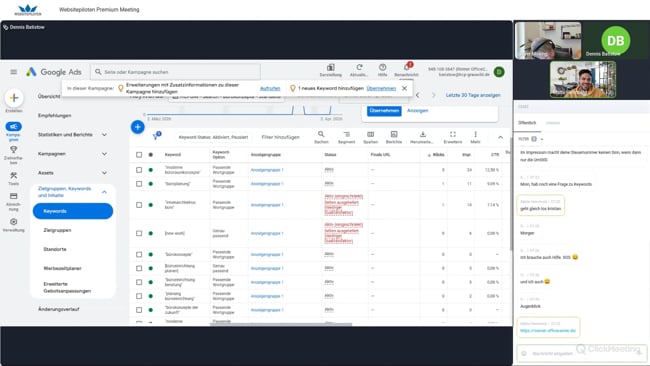This screenshot has width=650, height=366.
Task: Open the Zielvorhaben trophy icon
Action: [14, 150]
